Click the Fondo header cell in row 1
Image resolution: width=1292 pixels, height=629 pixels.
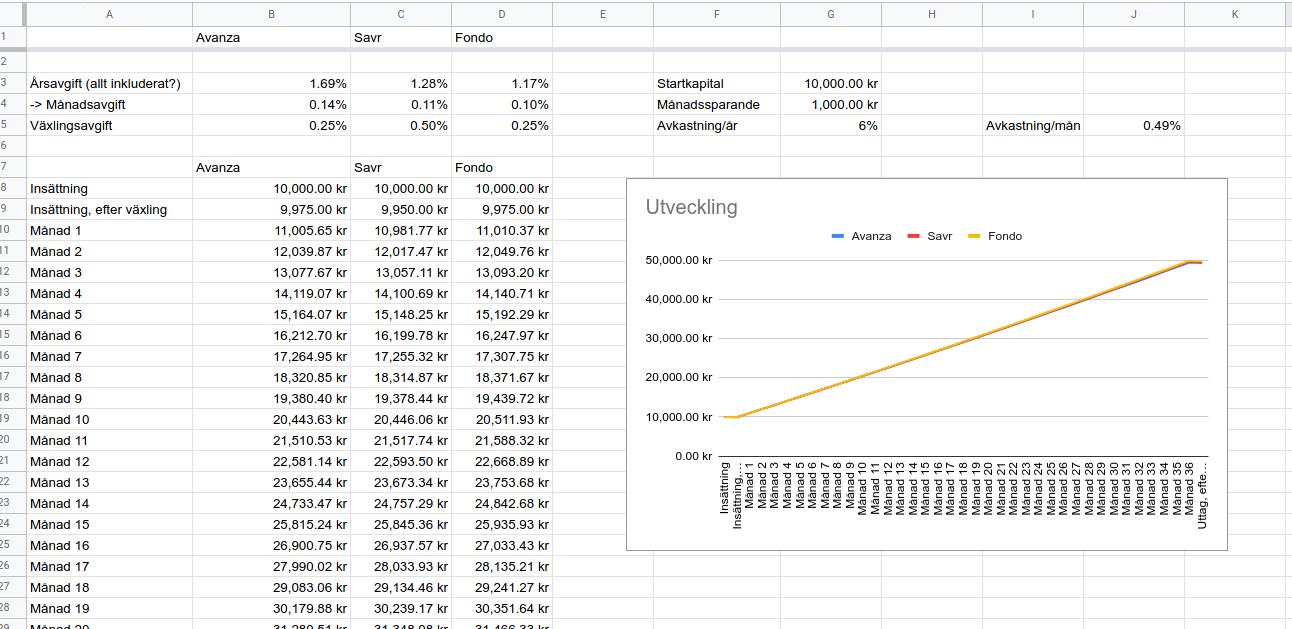pos(501,38)
